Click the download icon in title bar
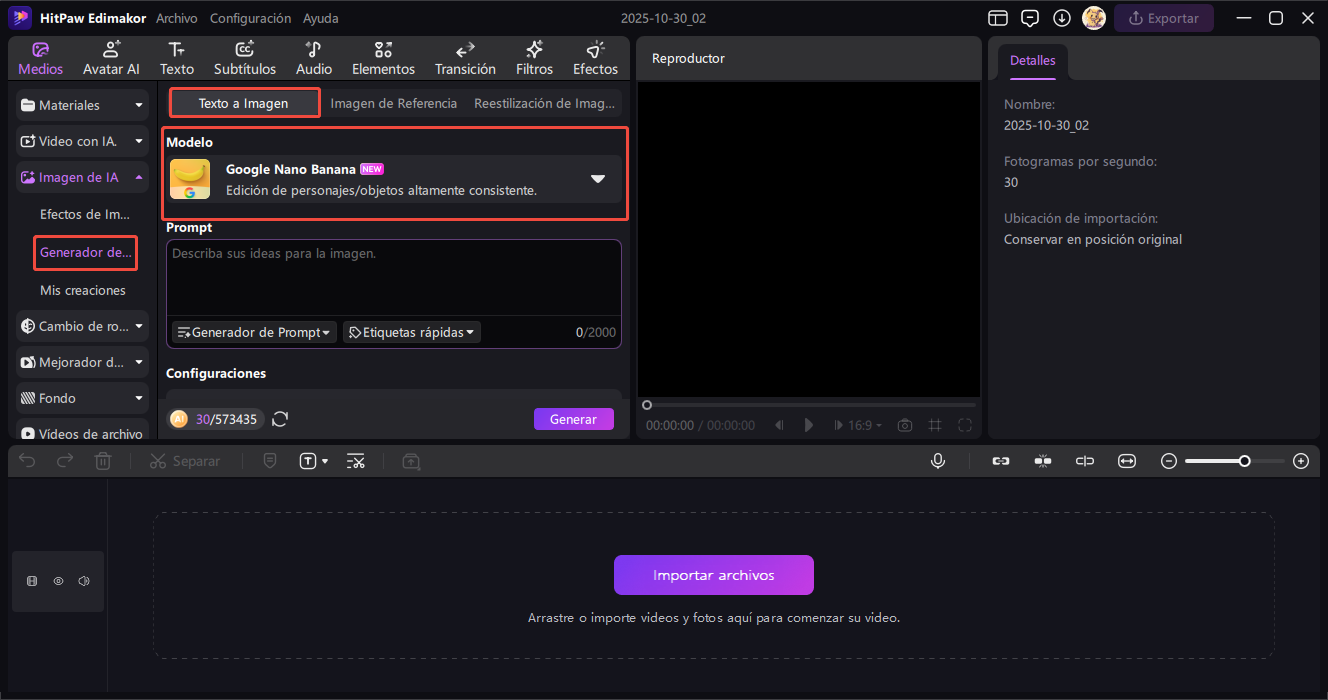The image size is (1328, 700). click(x=1062, y=18)
